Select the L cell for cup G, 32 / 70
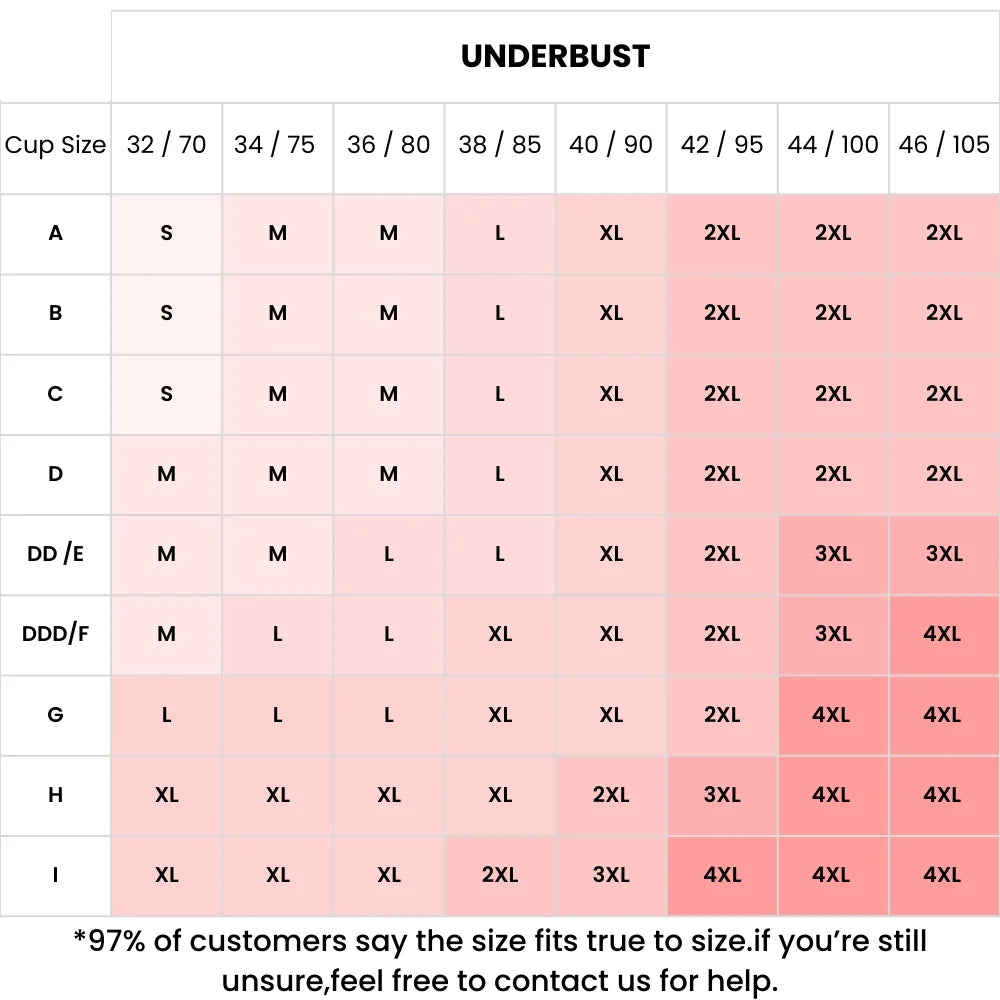1000x1000 pixels. click(x=166, y=715)
